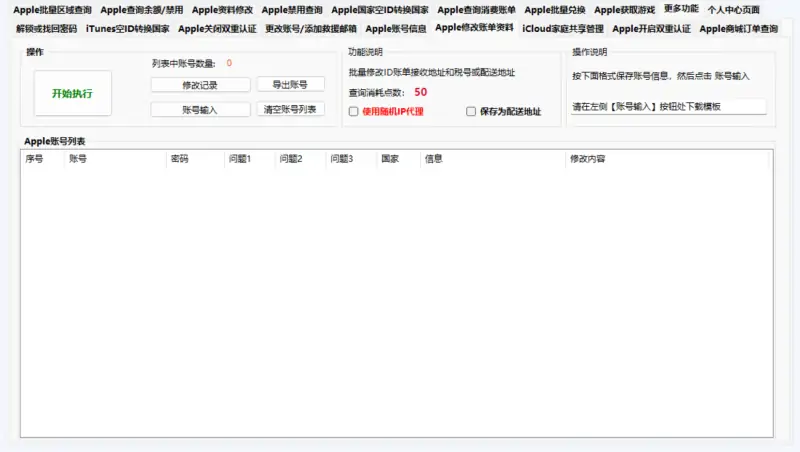Select the iTunes空ID转换国家 tab
The height and width of the screenshot is (452, 800).
point(127,29)
